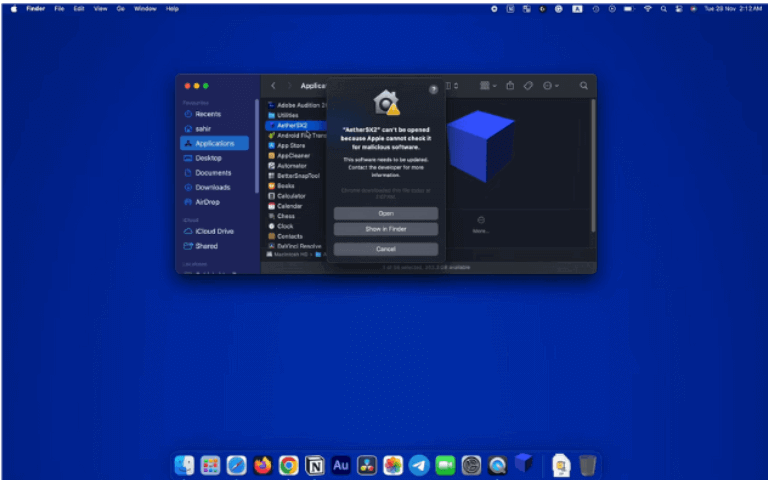This screenshot has height=480, width=768.
Task: Select Recents in the Finder sidebar
Action: tap(214, 114)
